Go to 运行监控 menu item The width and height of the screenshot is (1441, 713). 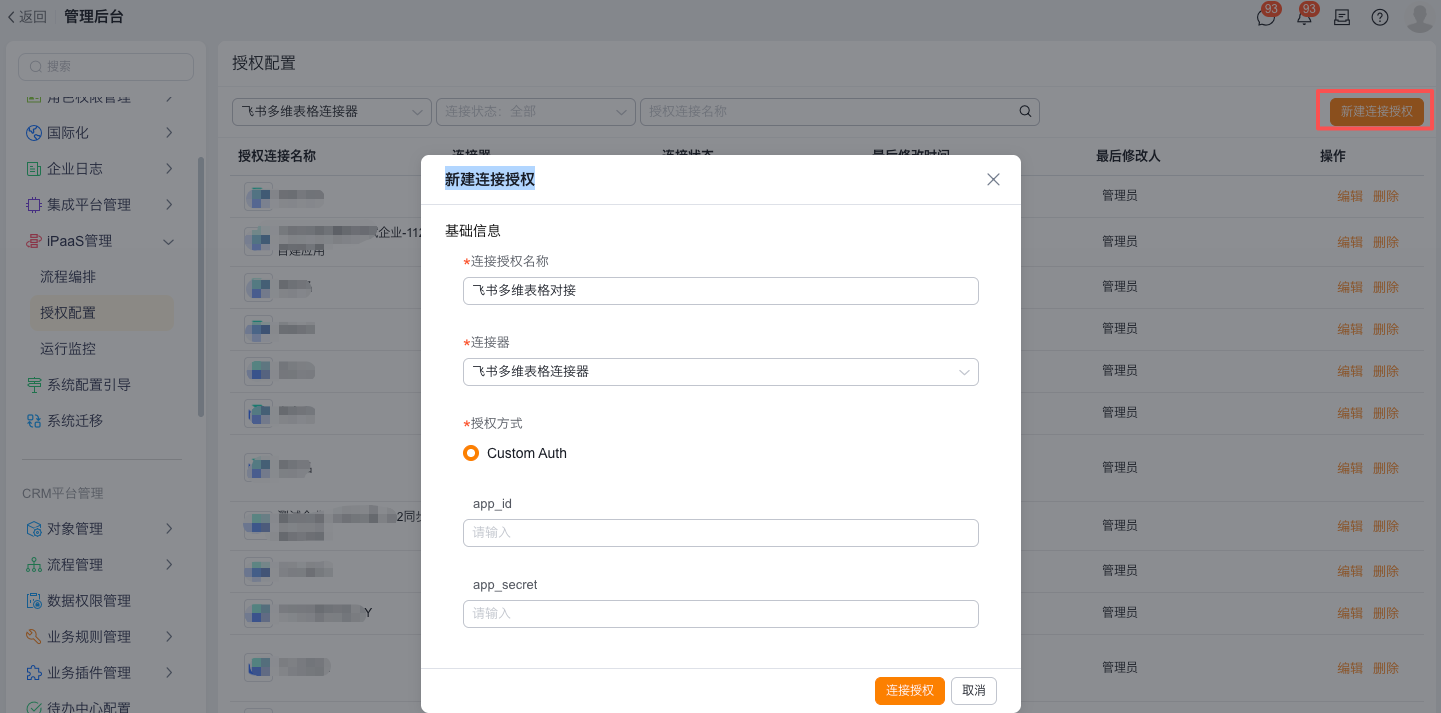pyautogui.click(x=68, y=349)
